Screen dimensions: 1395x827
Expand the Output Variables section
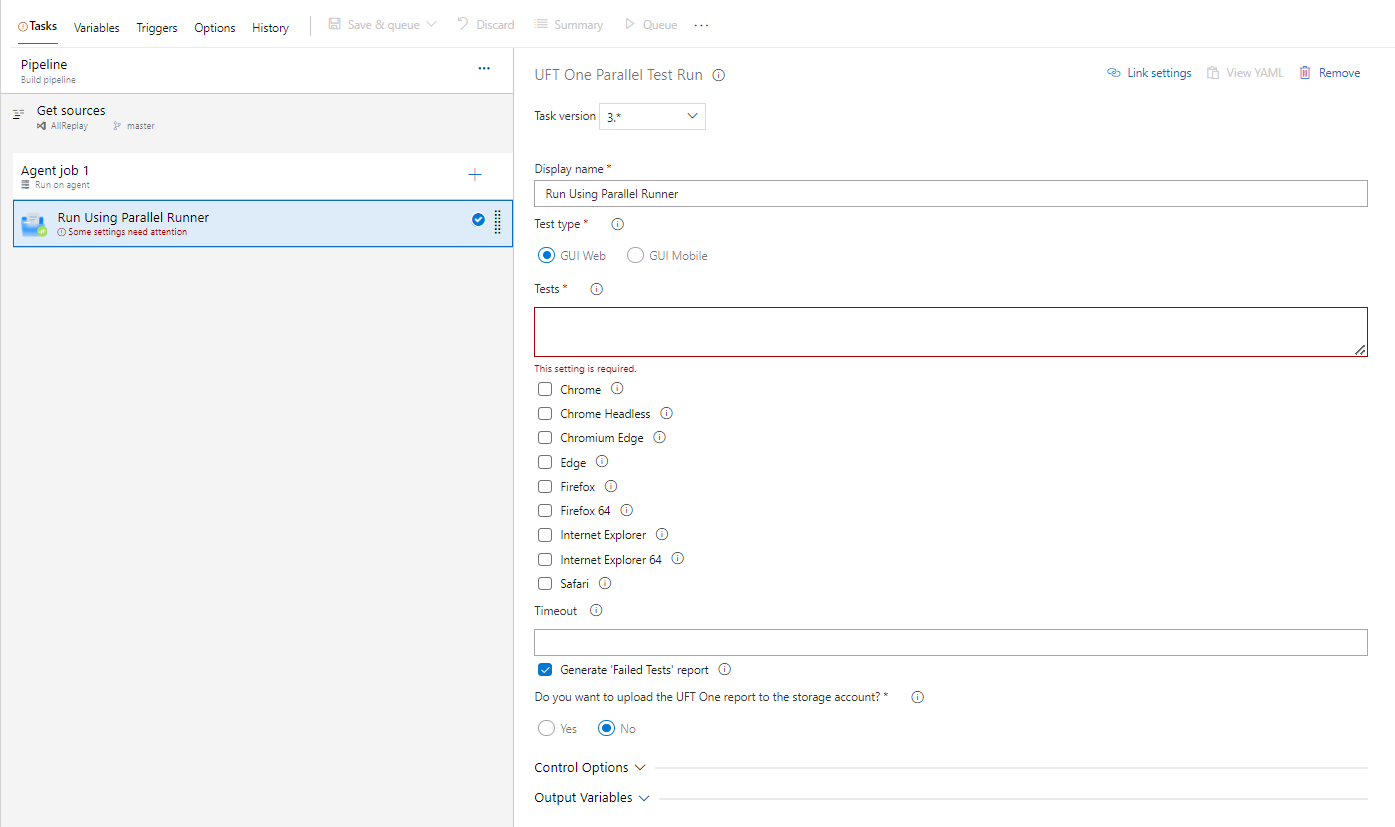pos(592,798)
